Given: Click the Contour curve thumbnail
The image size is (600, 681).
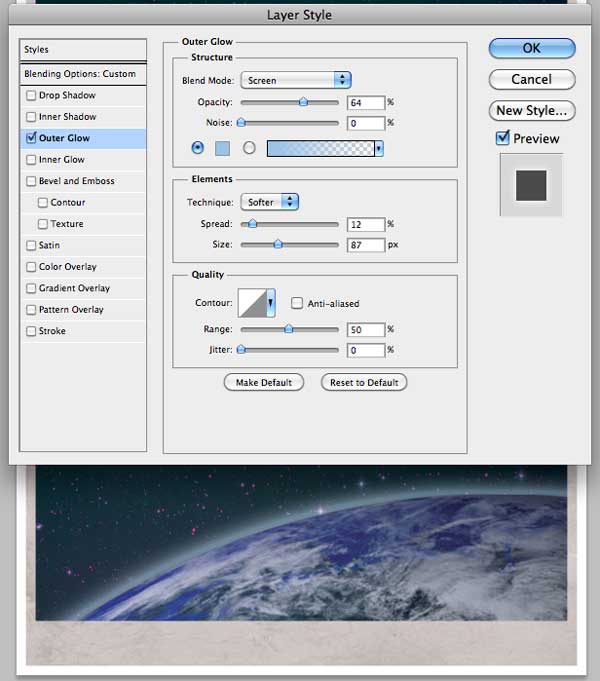Looking at the screenshot, I should click(x=252, y=303).
